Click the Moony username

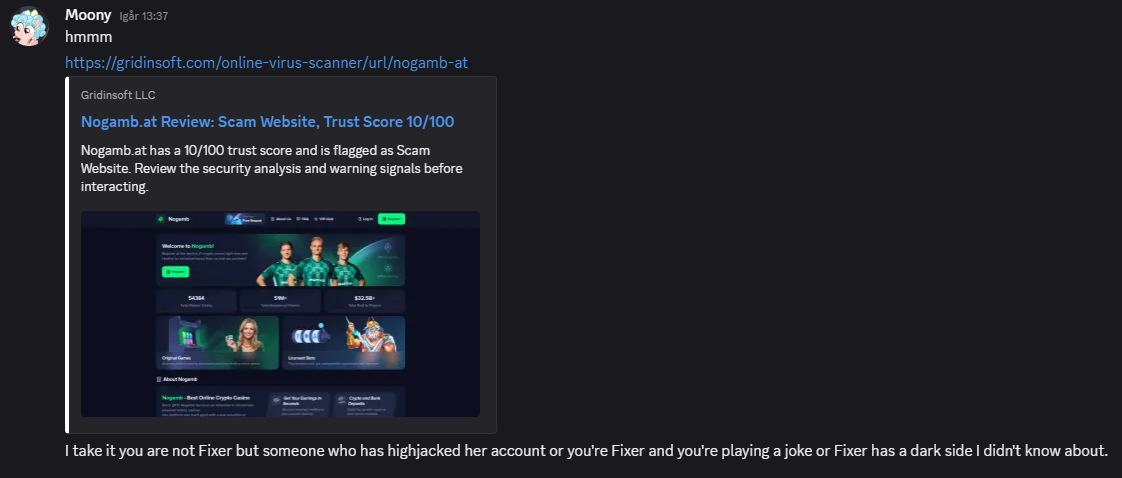(x=88, y=14)
